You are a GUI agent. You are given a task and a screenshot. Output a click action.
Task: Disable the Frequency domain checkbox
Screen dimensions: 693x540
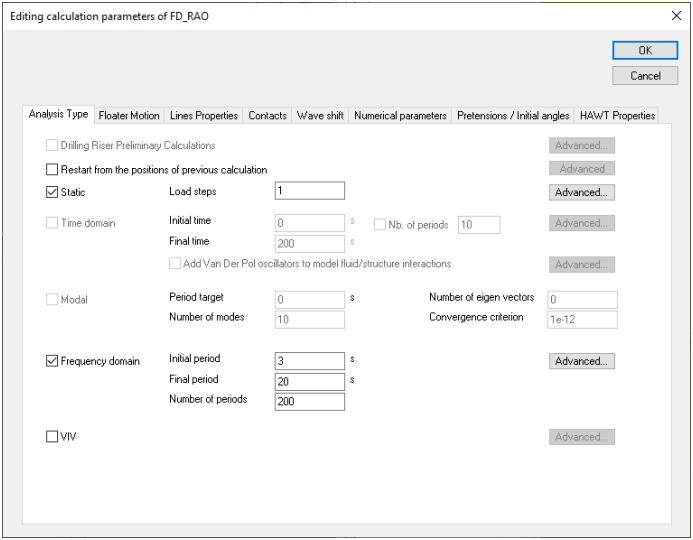[x=53, y=361]
